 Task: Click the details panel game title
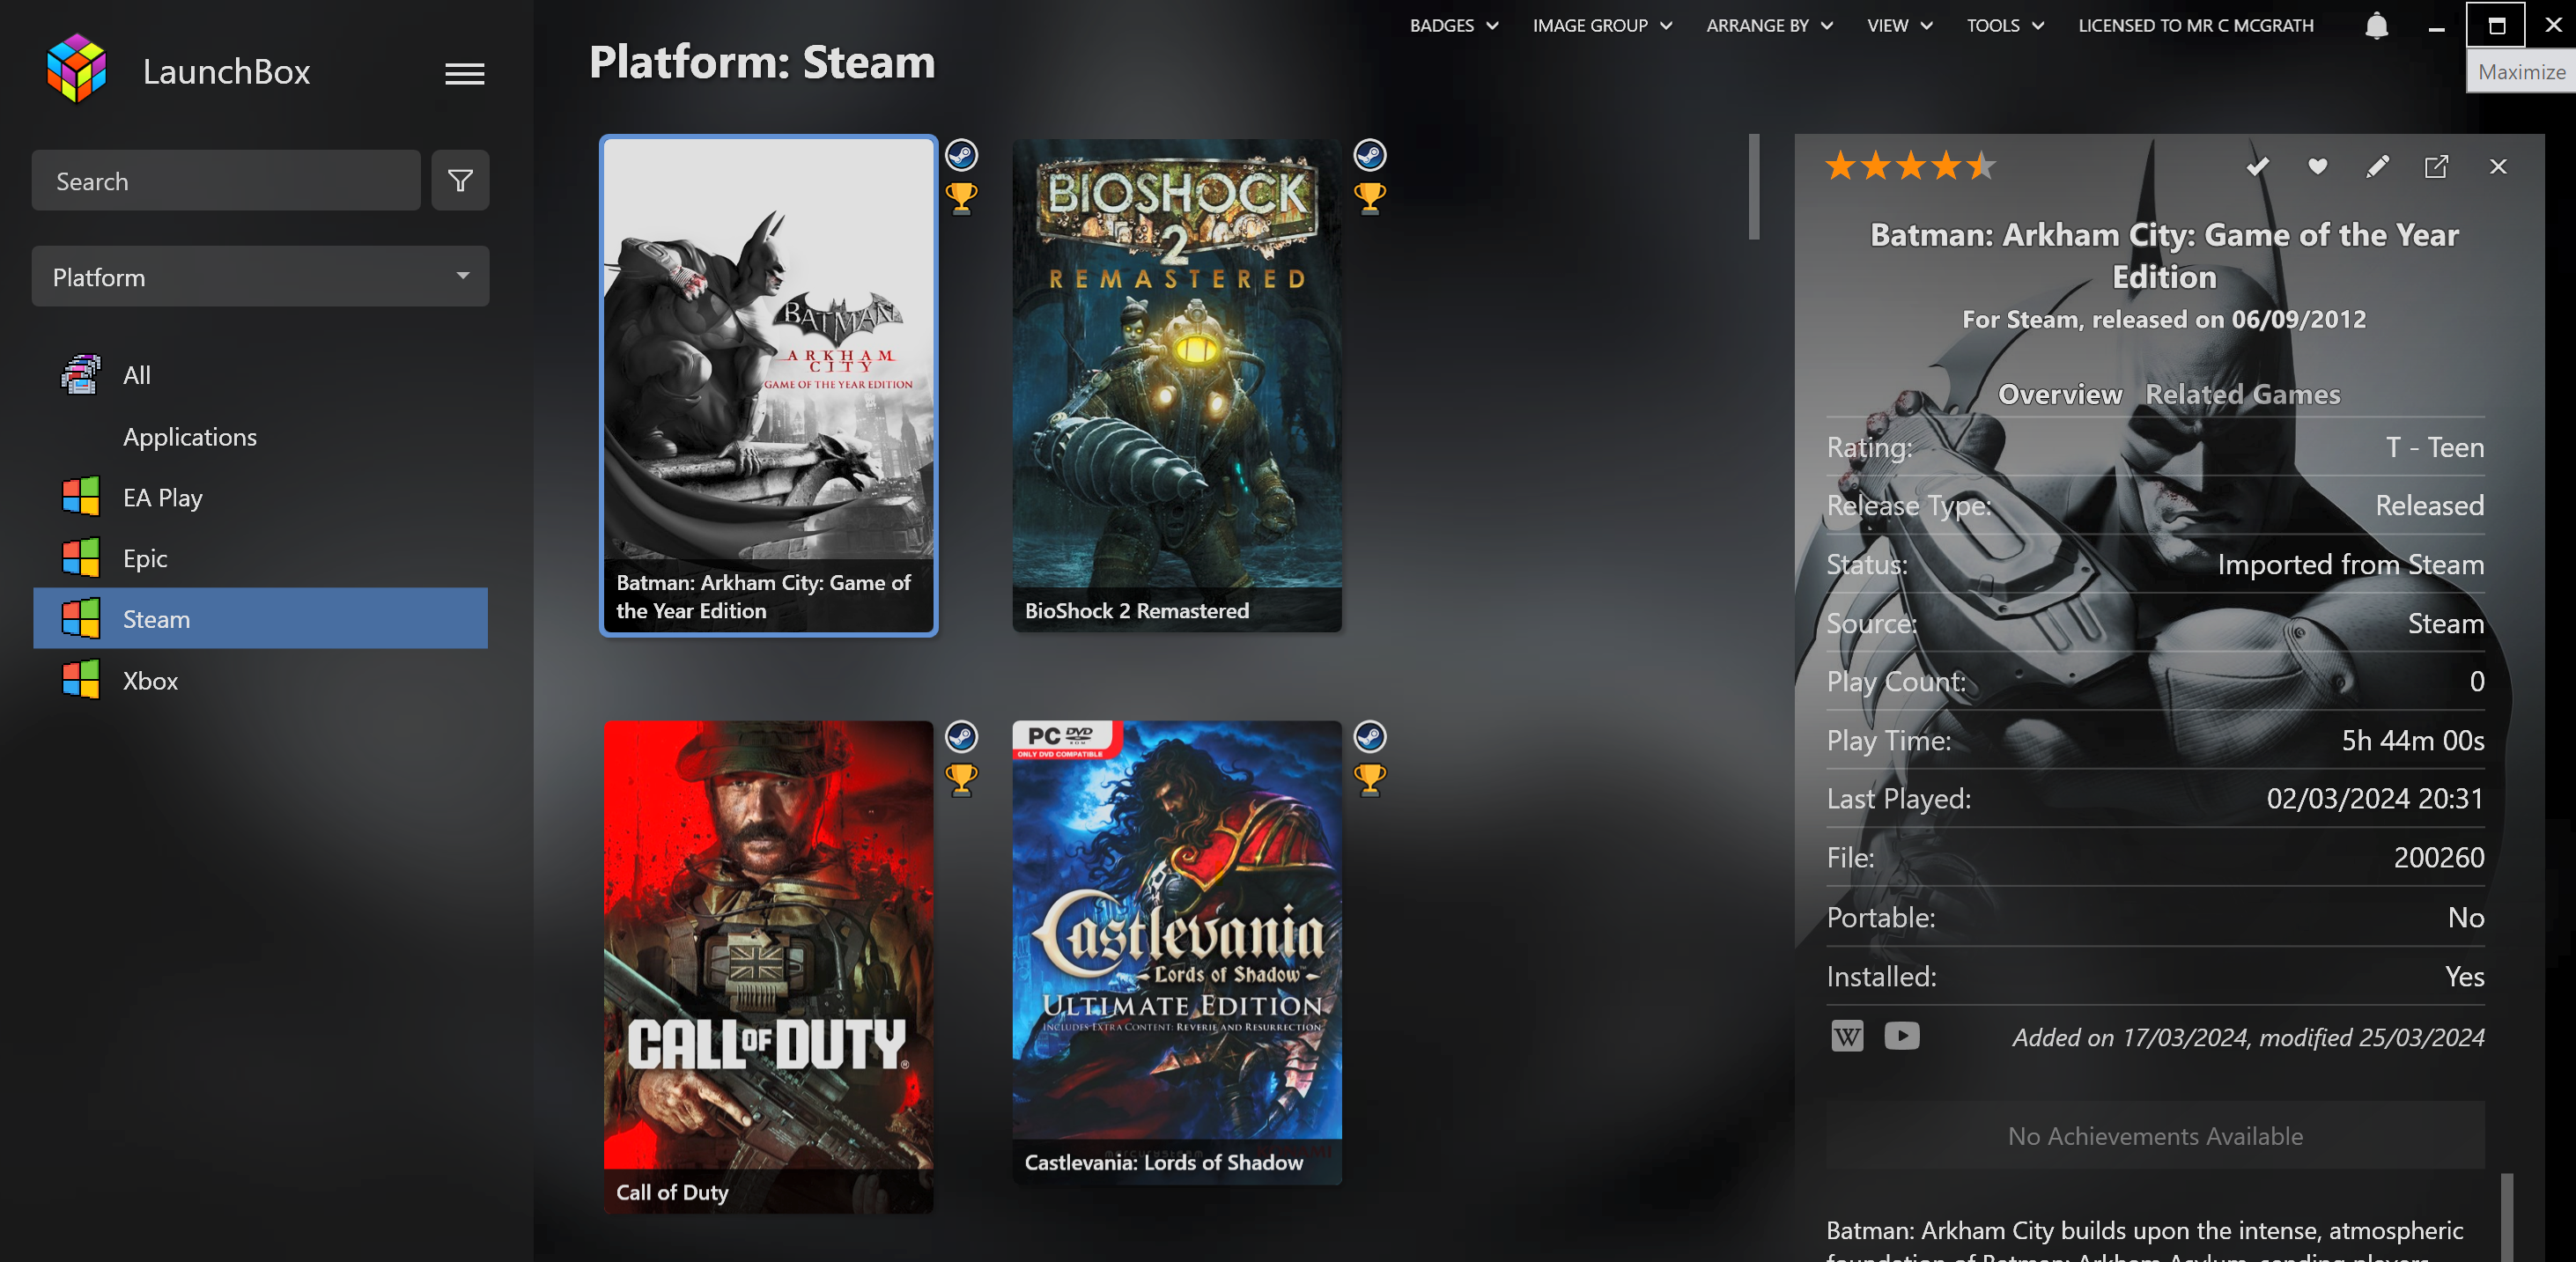pos(2163,256)
